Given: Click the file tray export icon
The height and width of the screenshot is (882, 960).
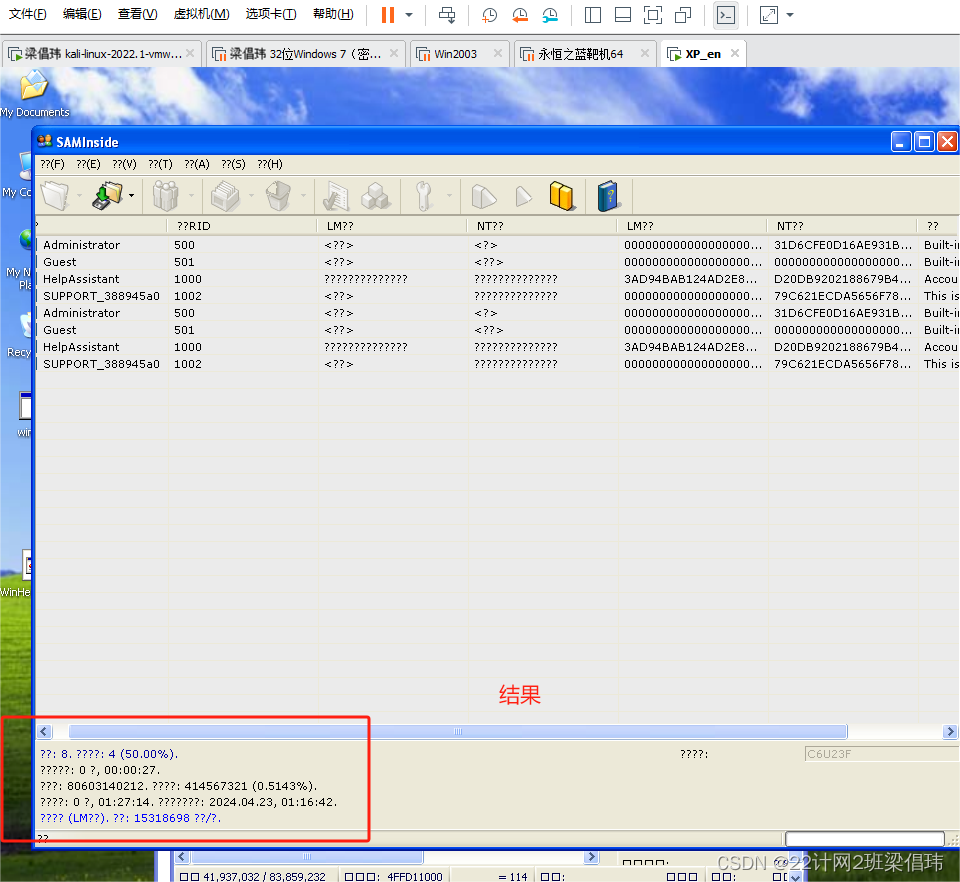Looking at the screenshot, I should (x=225, y=196).
